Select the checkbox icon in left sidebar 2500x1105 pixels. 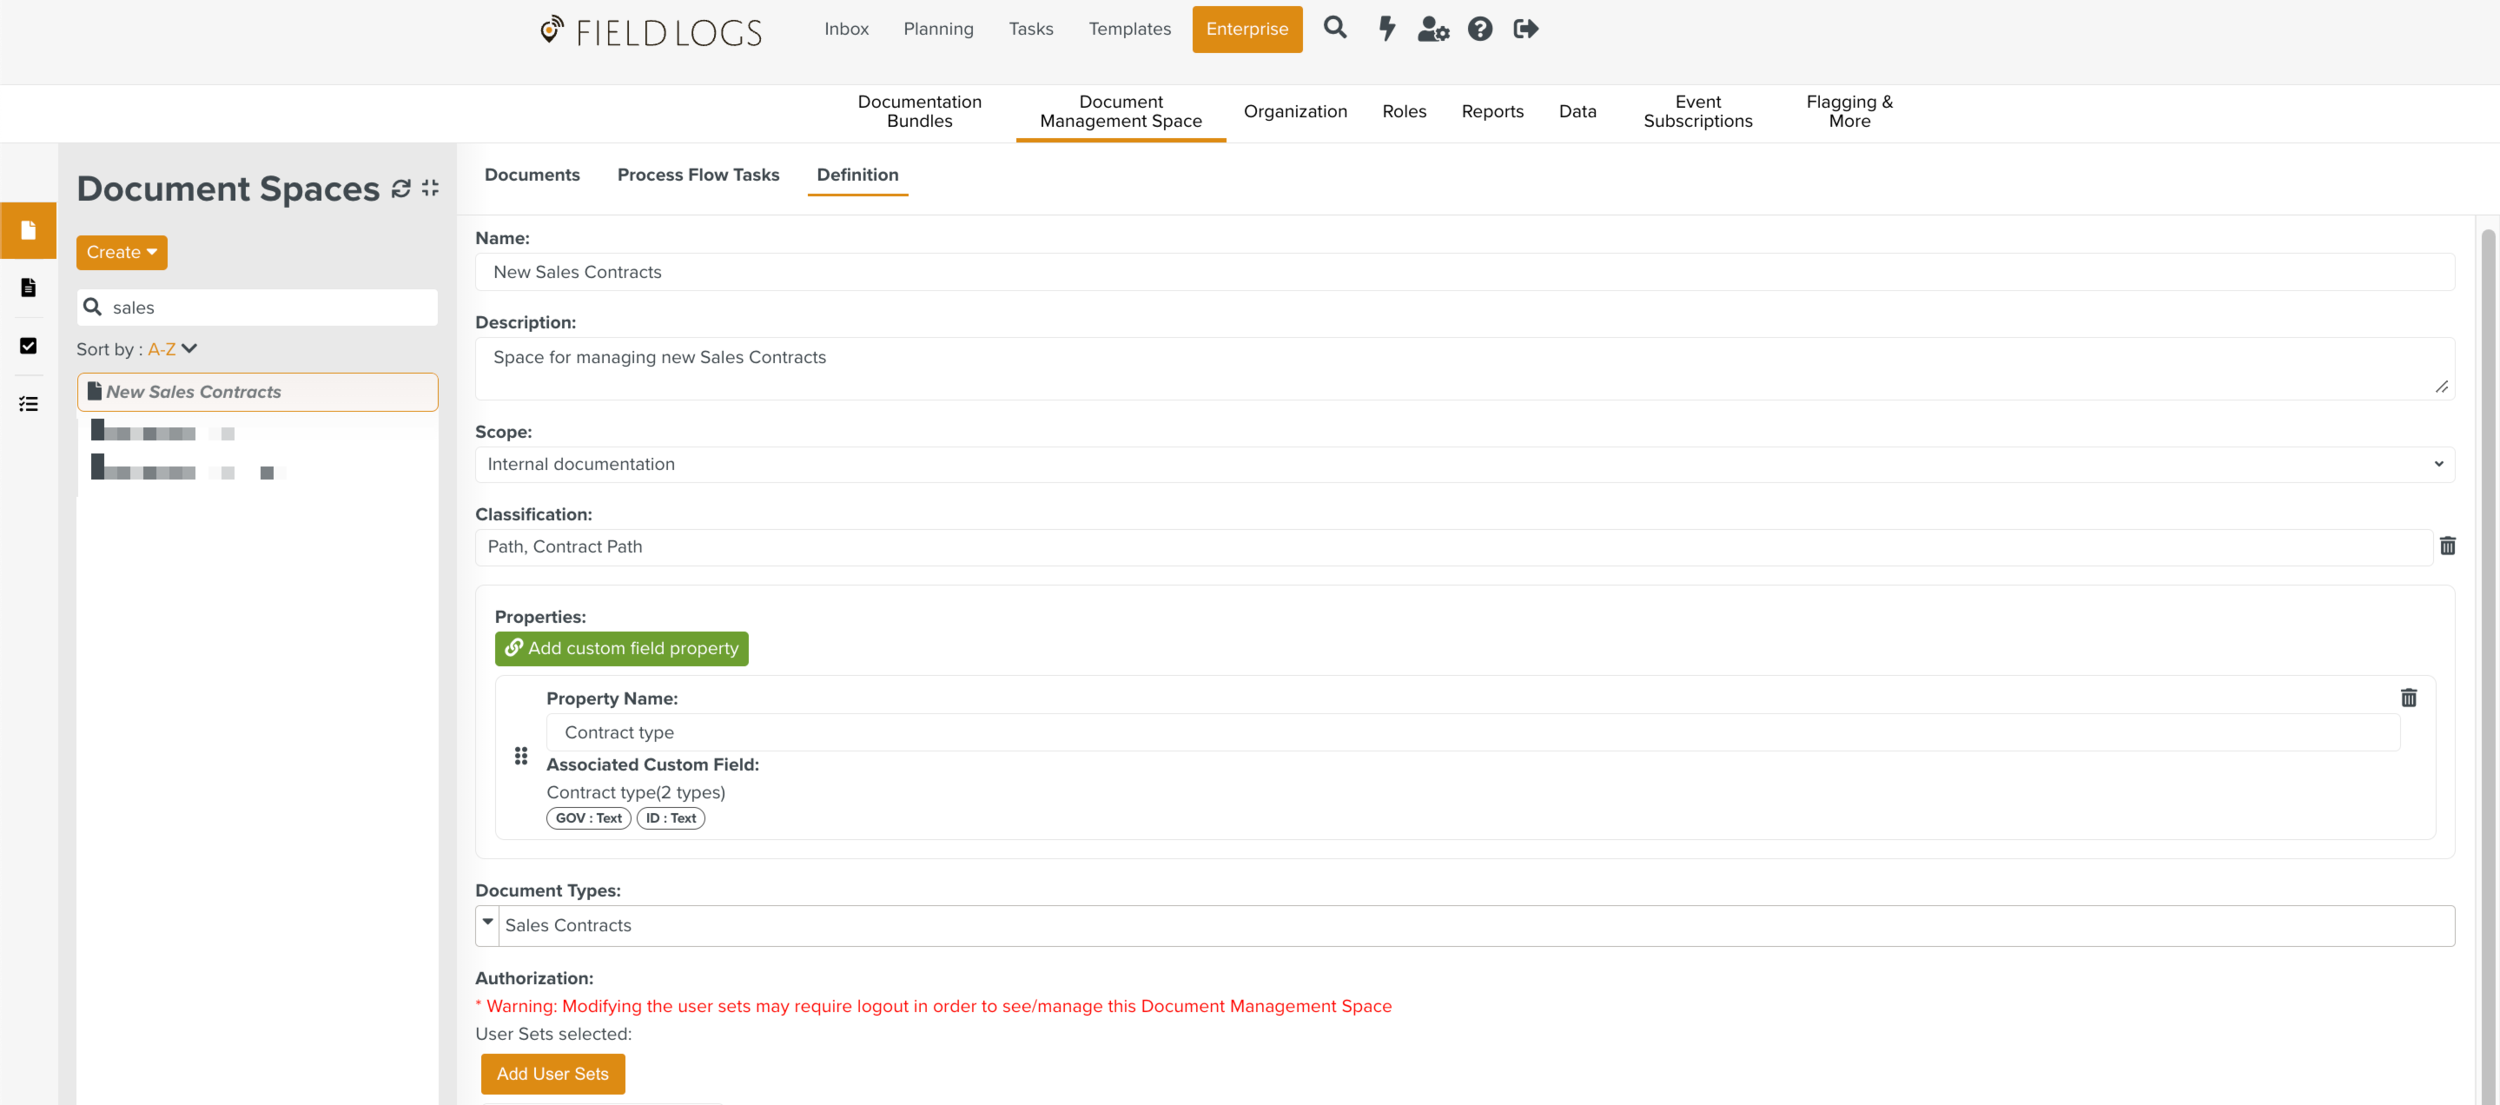tap(28, 346)
